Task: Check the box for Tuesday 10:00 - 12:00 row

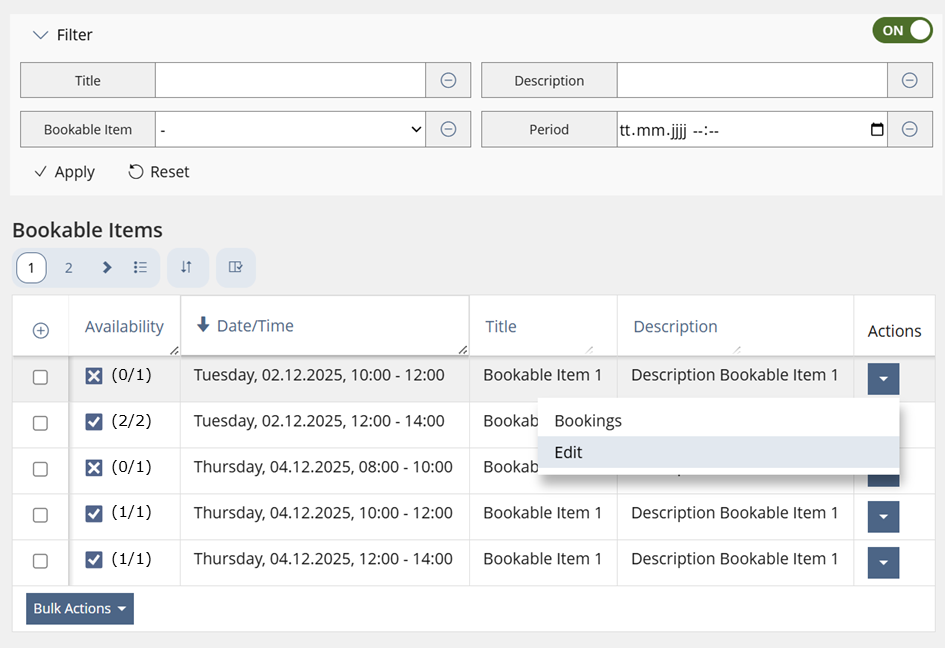Action: click(40, 378)
